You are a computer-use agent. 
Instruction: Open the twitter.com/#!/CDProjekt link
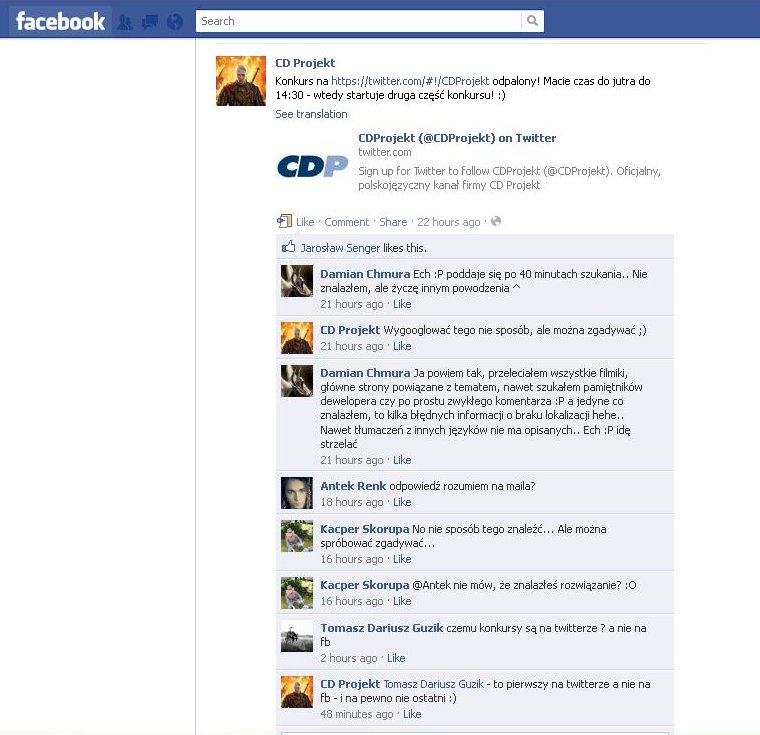(x=410, y=81)
